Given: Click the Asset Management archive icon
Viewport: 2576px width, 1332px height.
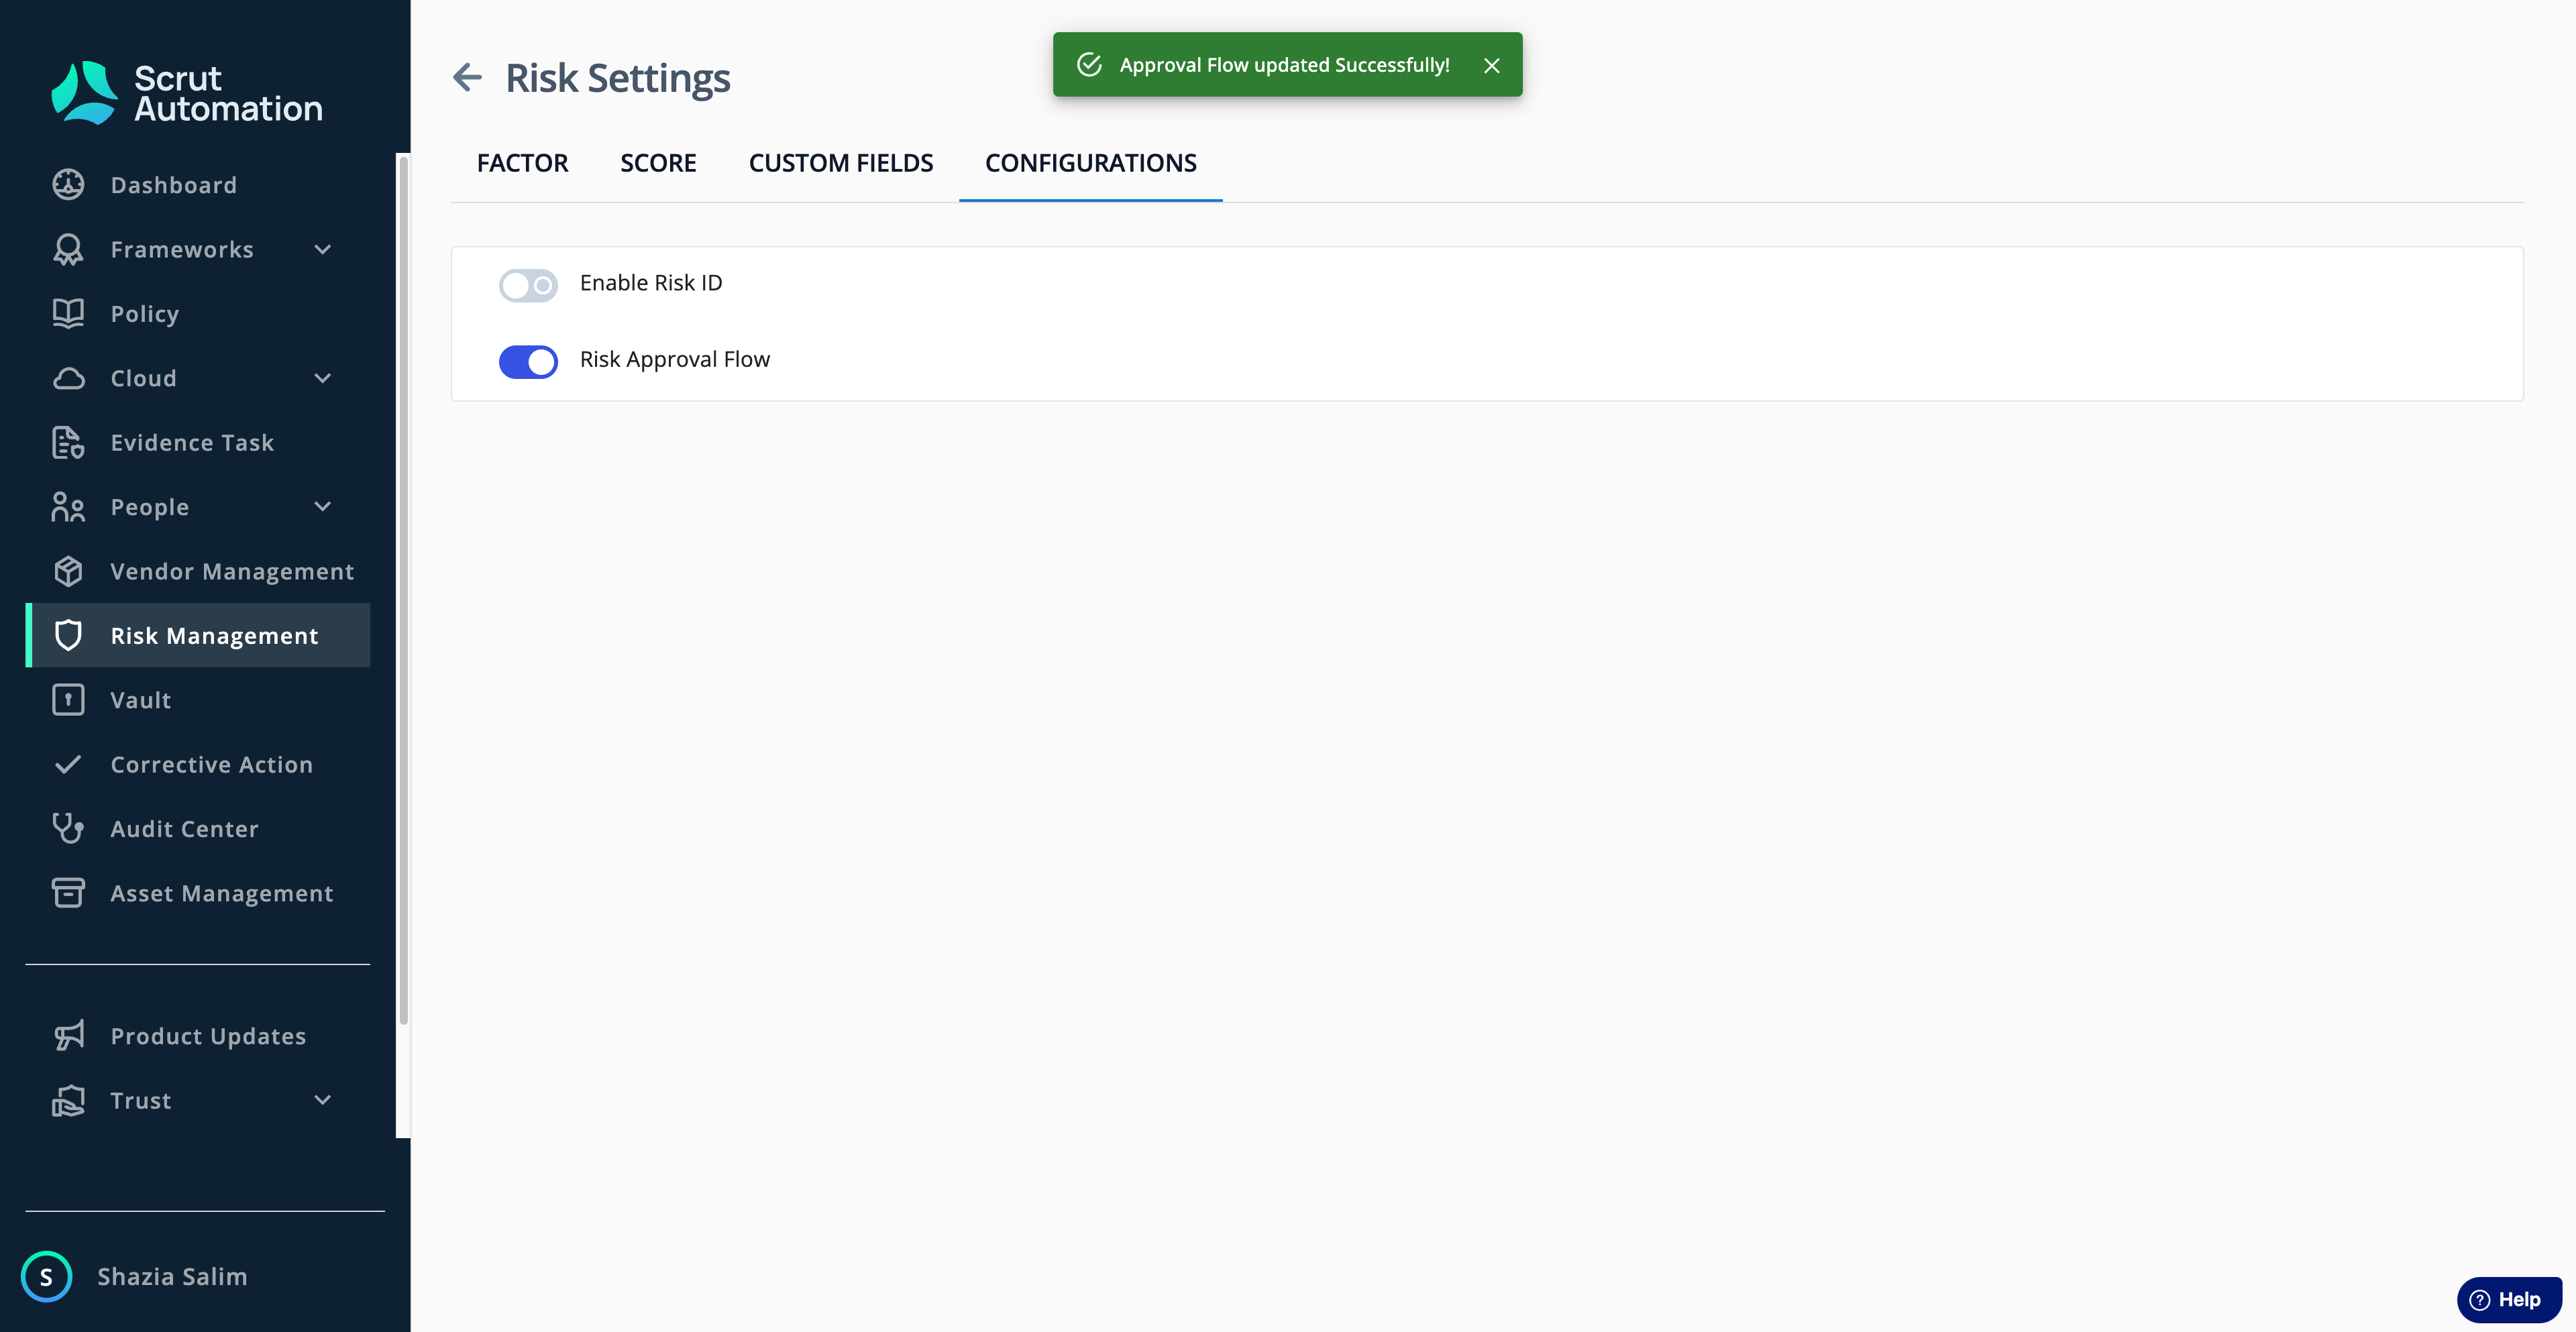Looking at the screenshot, I should pos(68,893).
